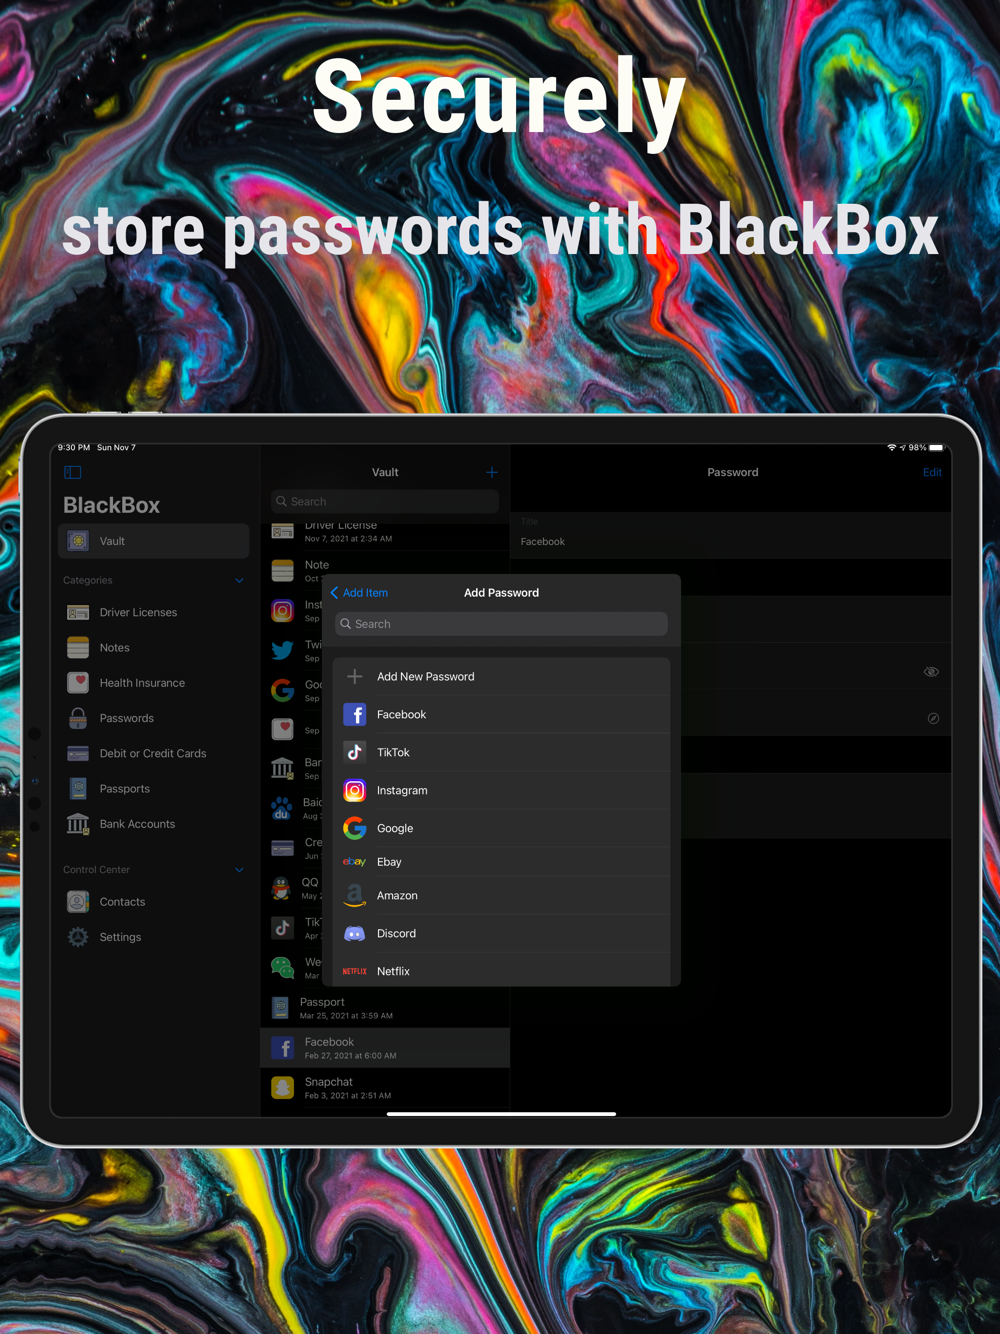This screenshot has width=1000, height=1334.
Task: Click the QQ penguin icon in Vault list
Action: (x=283, y=888)
